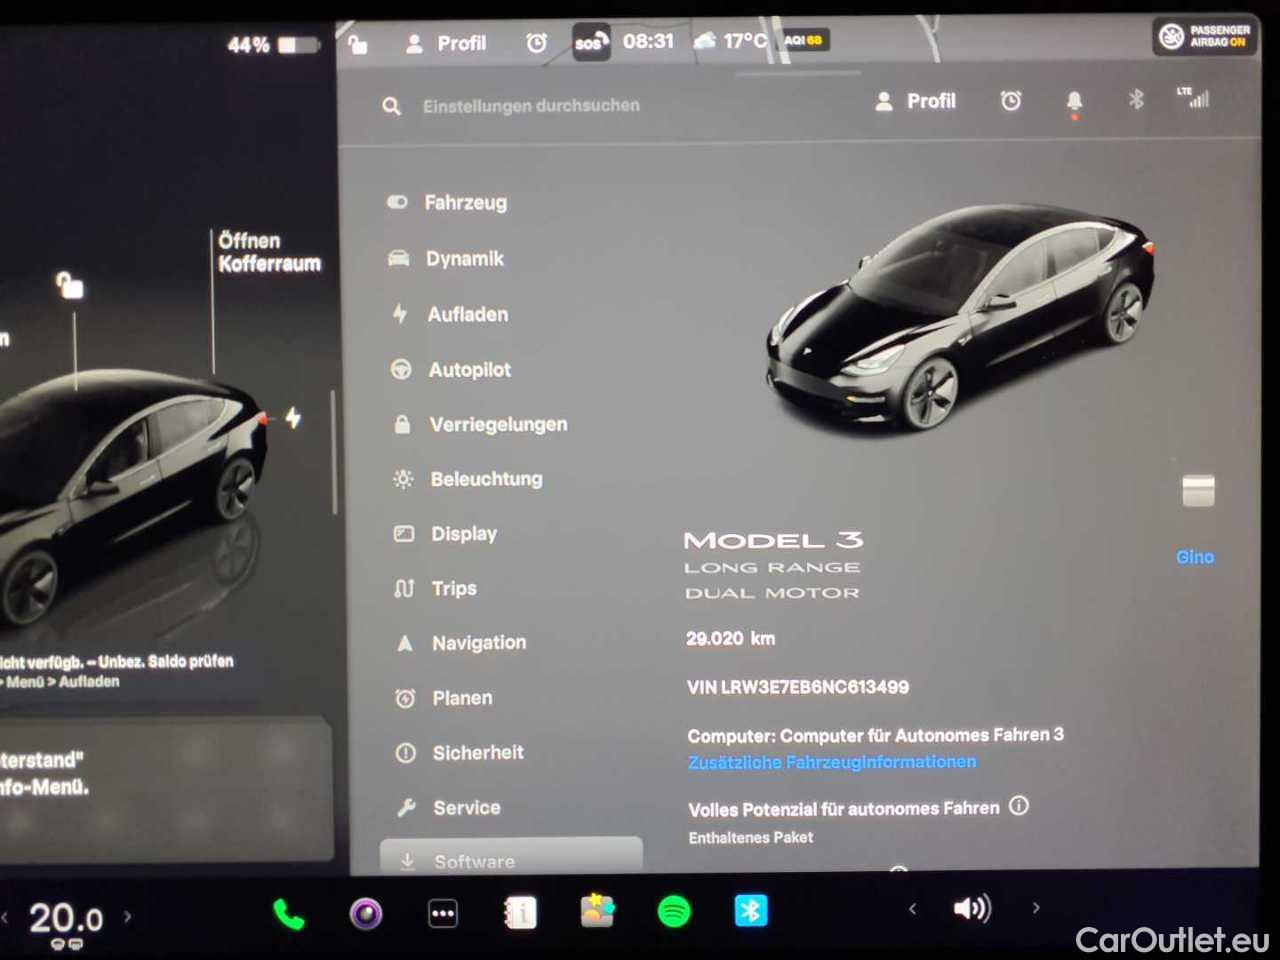Screen dimensions: 1280x960
Task: Open the Verriegelungen settings menu
Action: point(480,424)
